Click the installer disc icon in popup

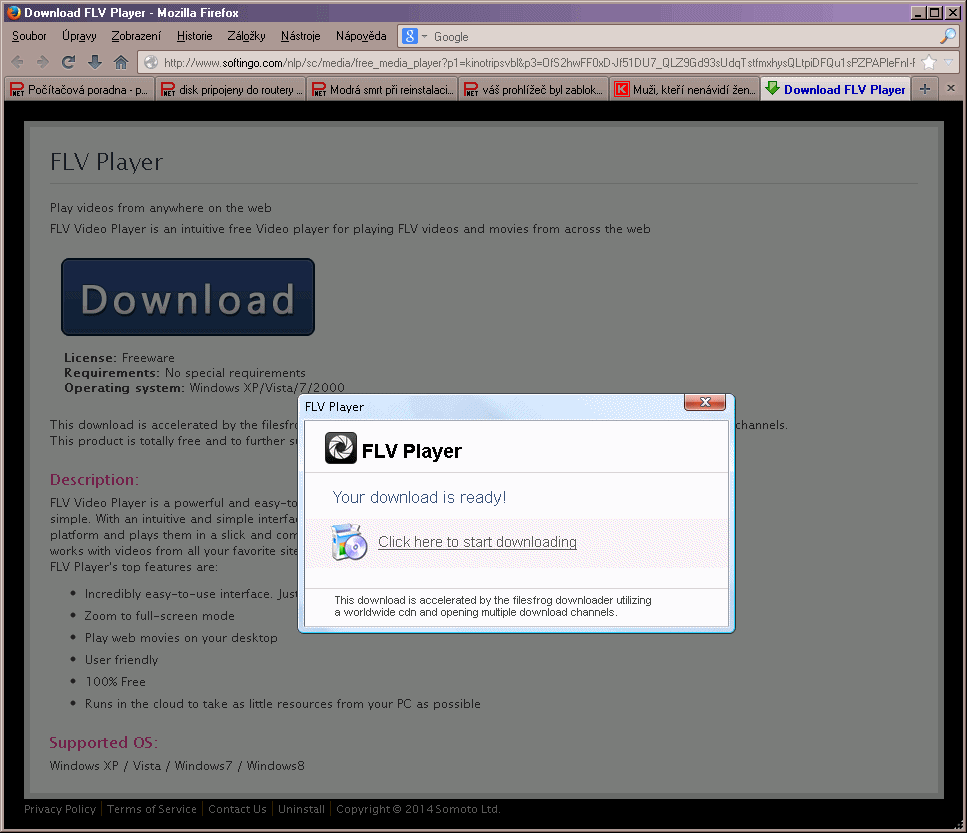348,542
